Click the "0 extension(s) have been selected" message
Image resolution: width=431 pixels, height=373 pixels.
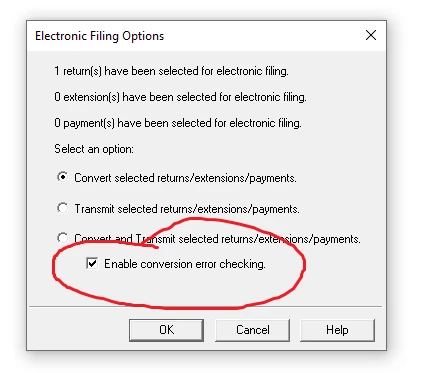tap(180, 97)
